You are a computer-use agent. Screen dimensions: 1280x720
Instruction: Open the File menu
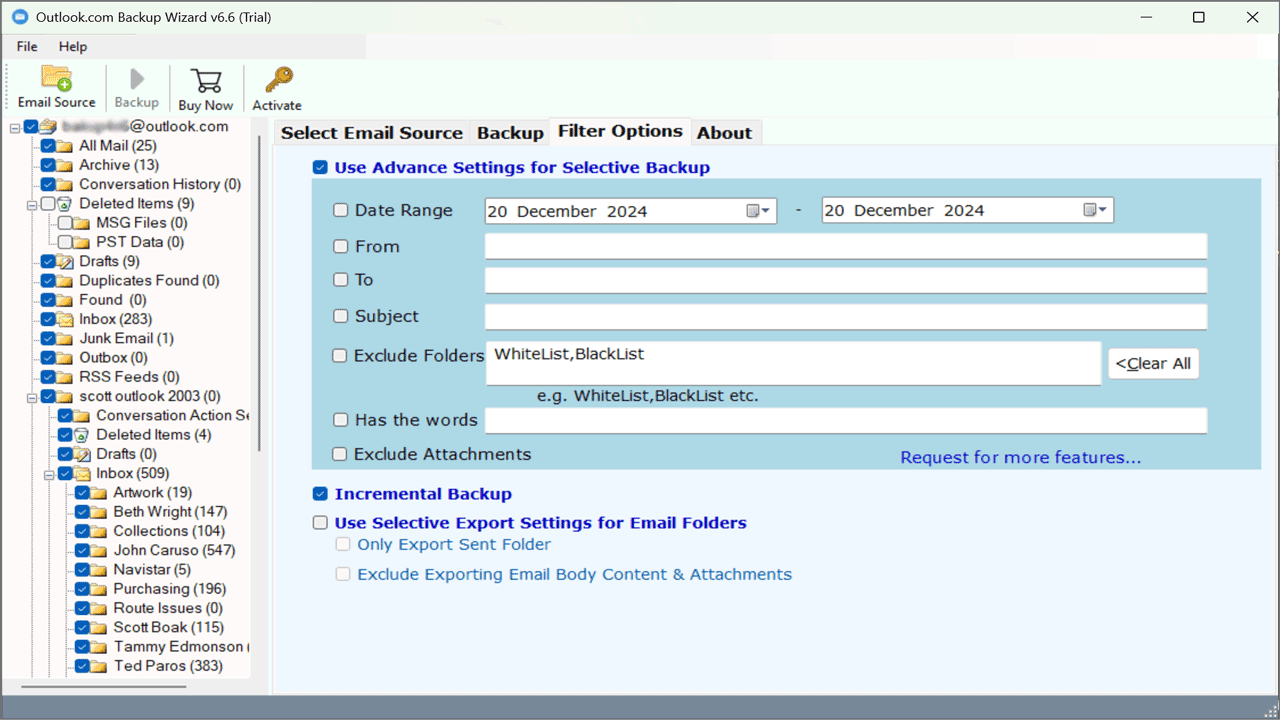click(27, 46)
